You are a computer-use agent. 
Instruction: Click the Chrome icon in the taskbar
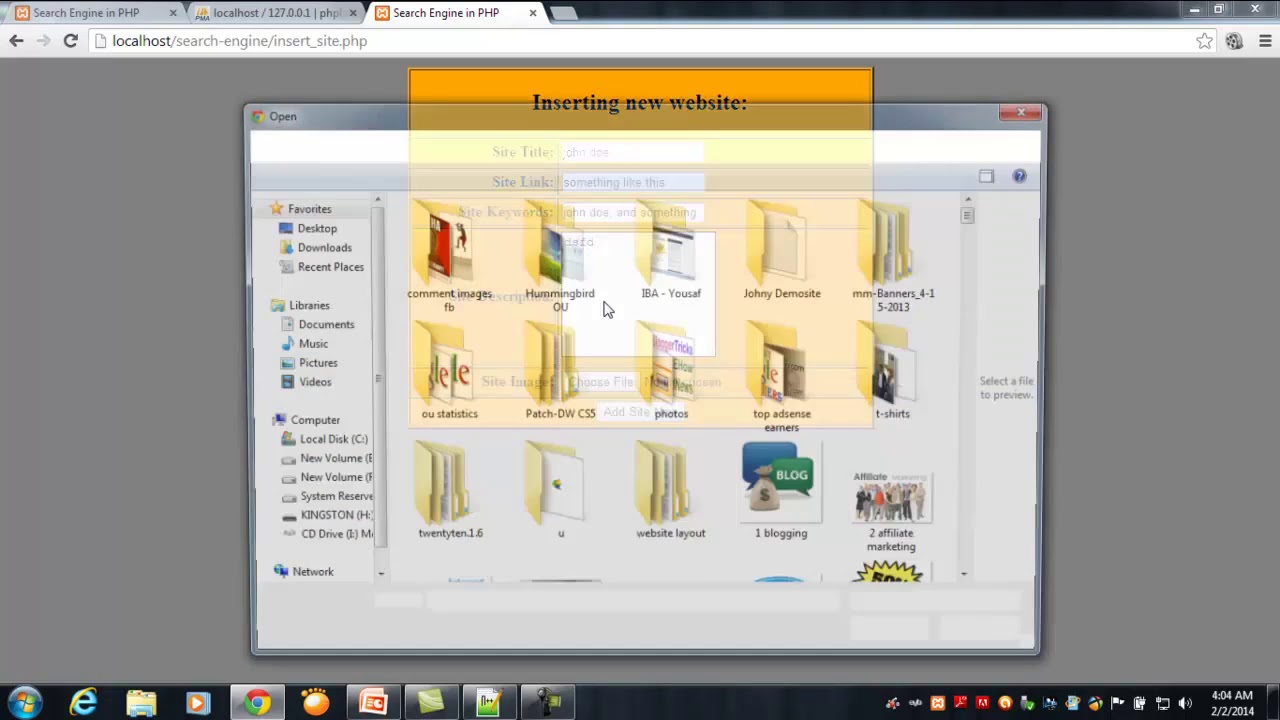click(257, 703)
